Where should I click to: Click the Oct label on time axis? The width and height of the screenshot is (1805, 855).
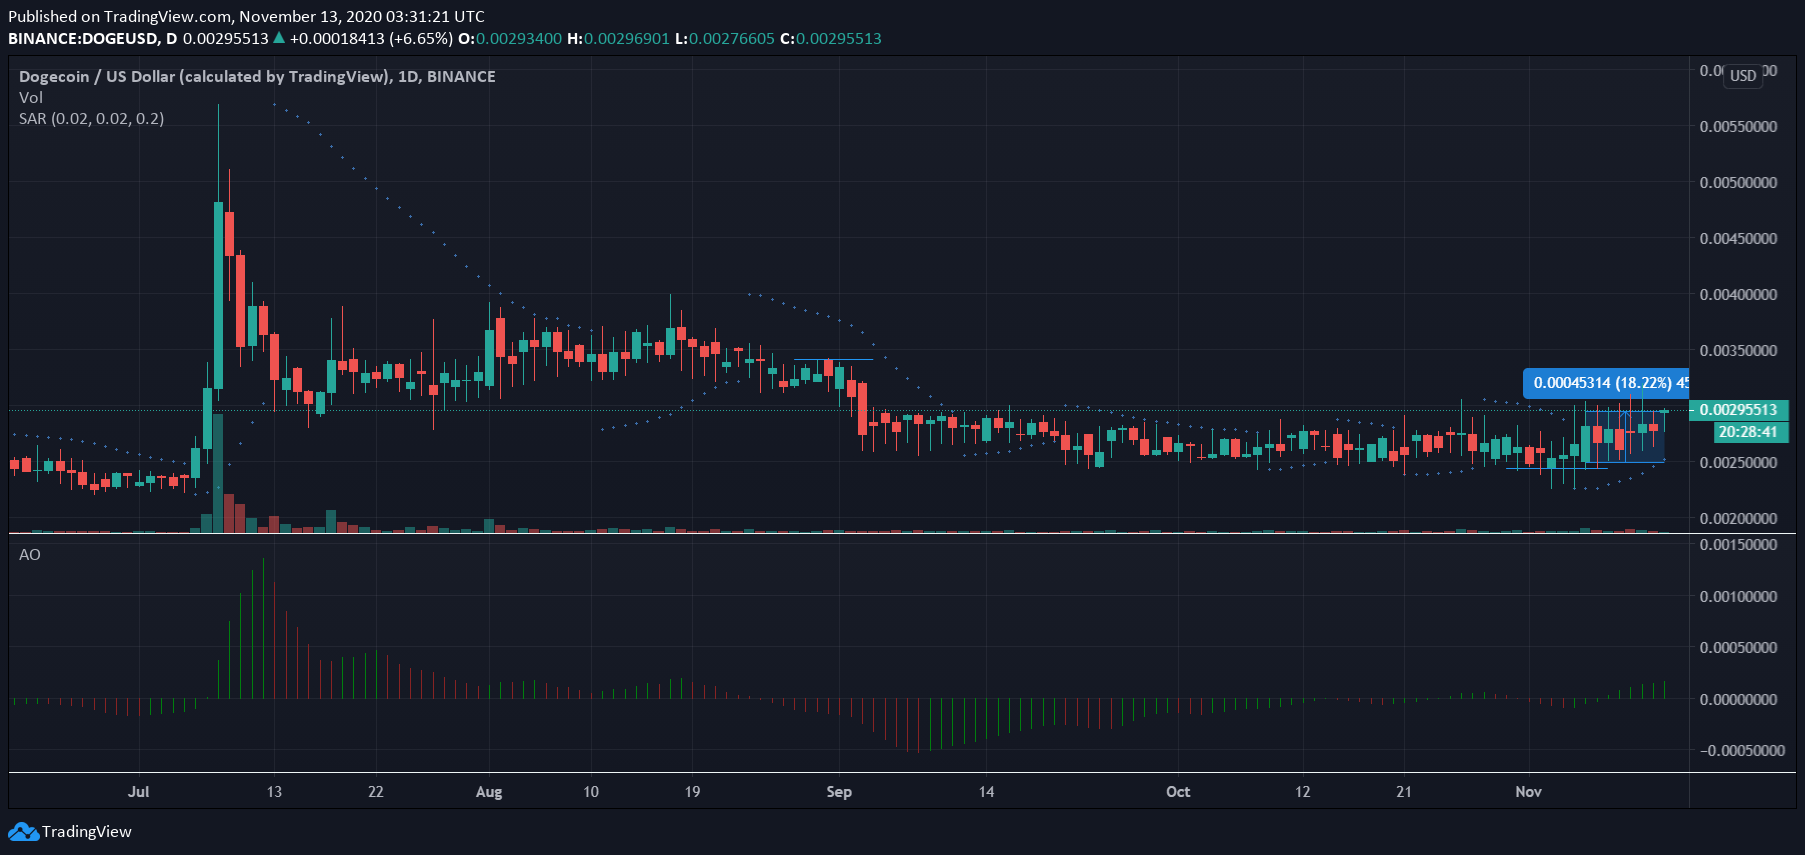(1178, 791)
